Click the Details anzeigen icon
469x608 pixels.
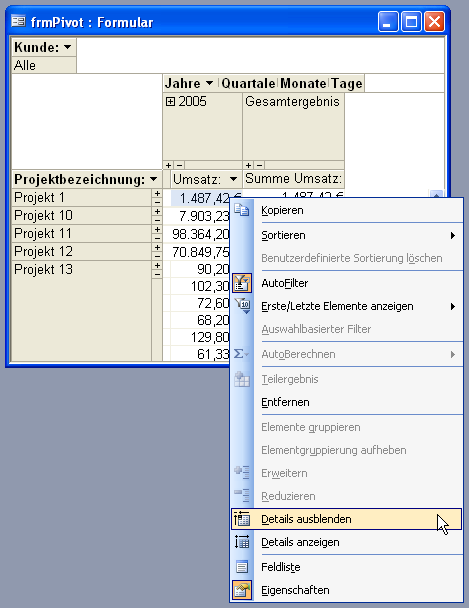point(242,542)
